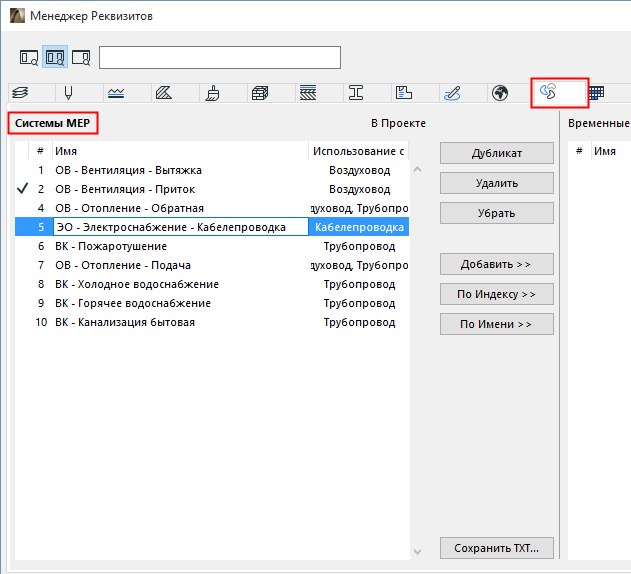
Task: Open the Cities globe tab
Action: [500, 93]
